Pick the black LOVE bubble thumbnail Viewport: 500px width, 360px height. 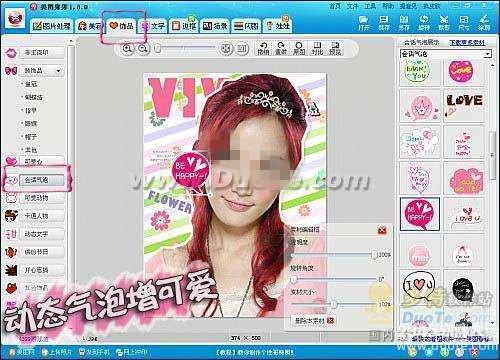pyautogui.click(x=464, y=106)
